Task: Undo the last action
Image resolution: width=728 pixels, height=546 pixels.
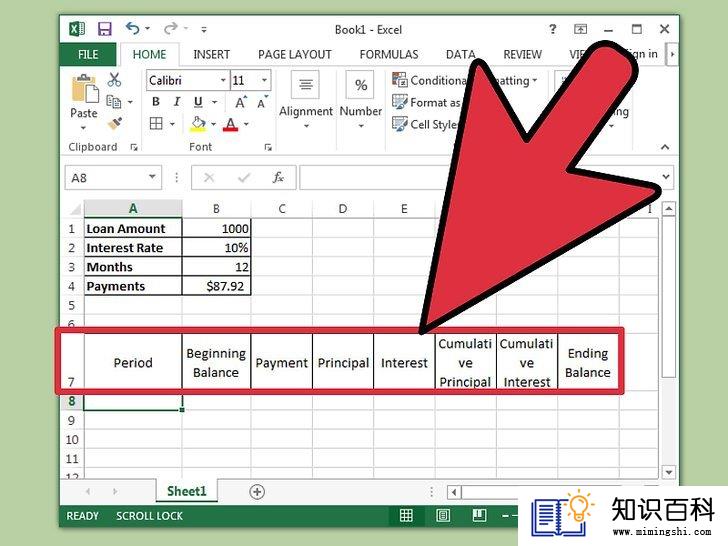Action: [x=132, y=29]
